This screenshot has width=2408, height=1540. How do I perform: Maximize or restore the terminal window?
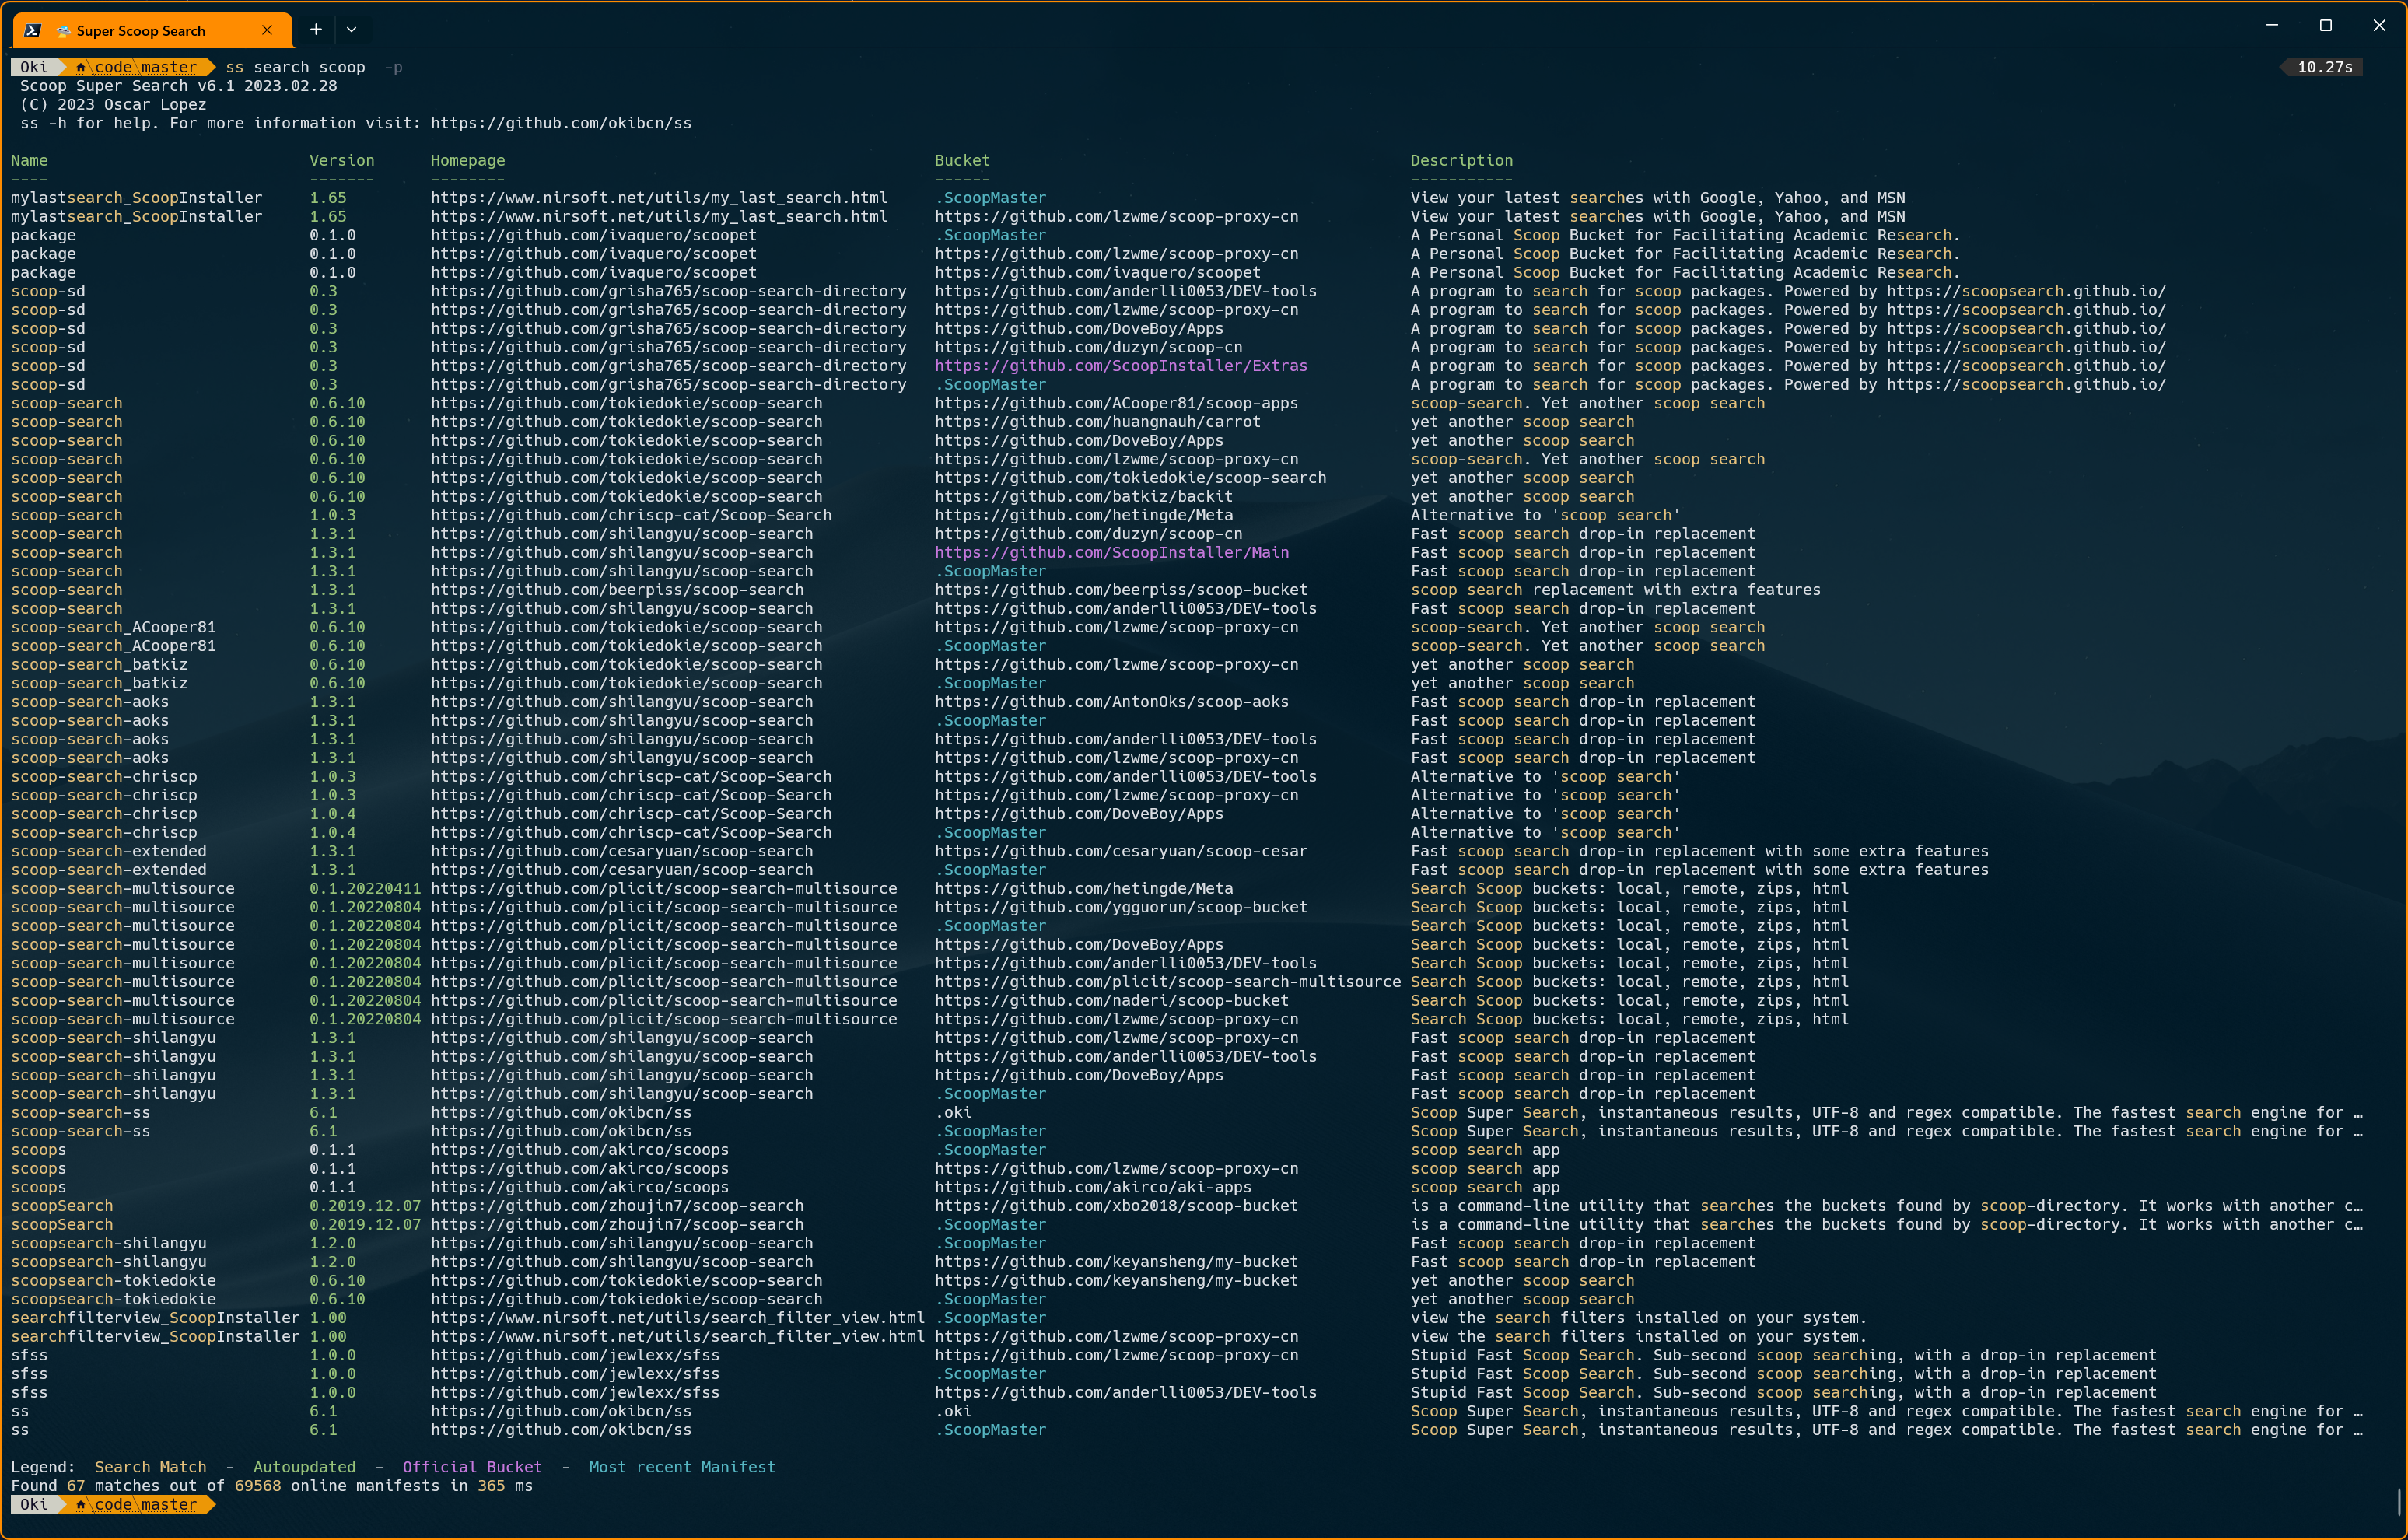(x=2325, y=26)
